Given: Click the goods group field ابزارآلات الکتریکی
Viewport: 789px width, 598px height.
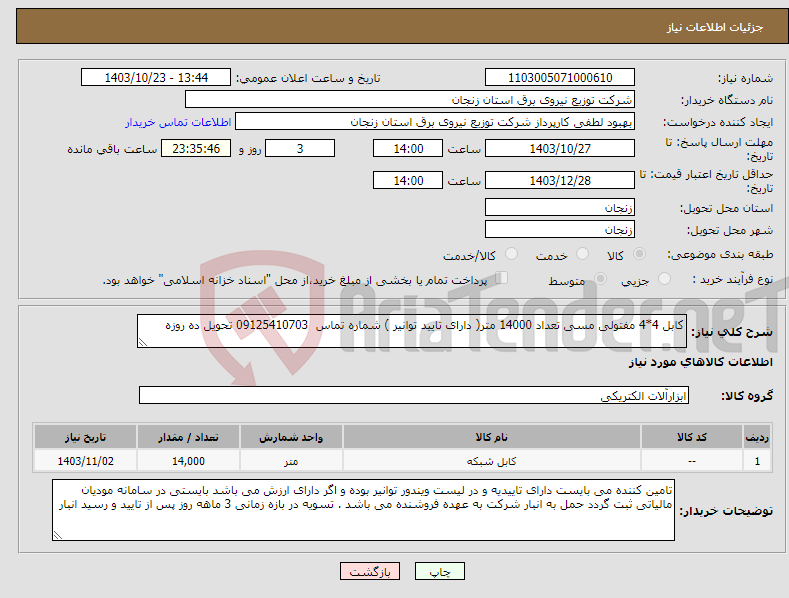Looking at the screenshot, I should 414,396.
